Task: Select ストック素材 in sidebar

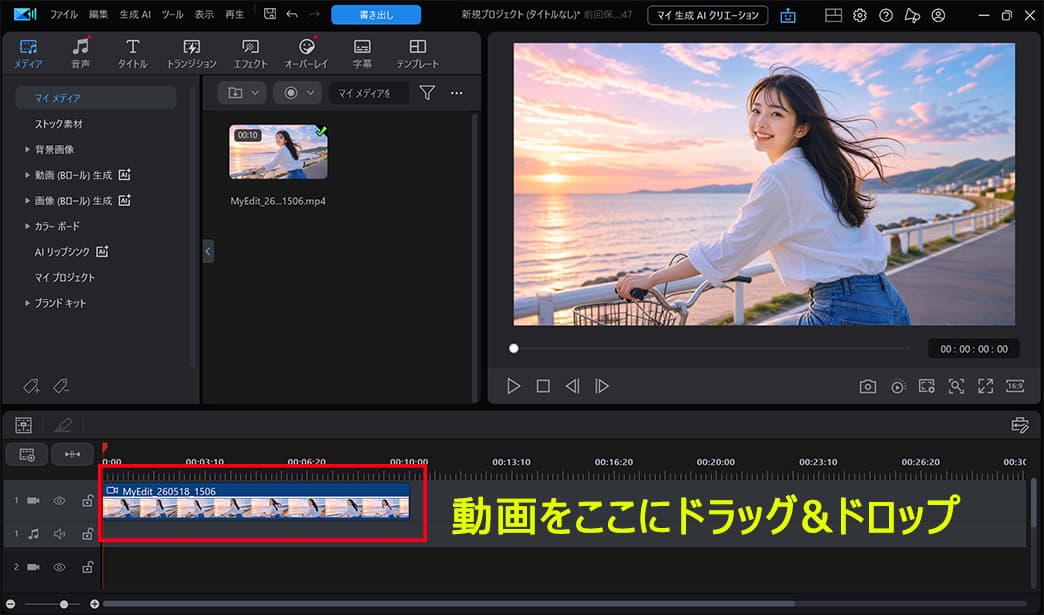Action: pyautogui.click(x=59, y=124)
